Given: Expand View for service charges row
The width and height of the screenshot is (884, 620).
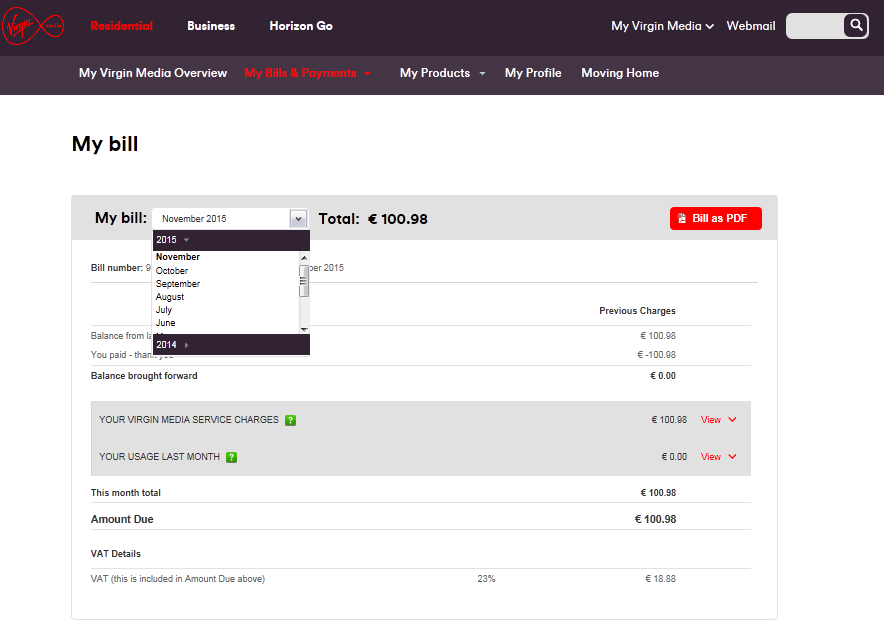Looking at the screenshot, I should pyautogui.click(x=718, y=420).
